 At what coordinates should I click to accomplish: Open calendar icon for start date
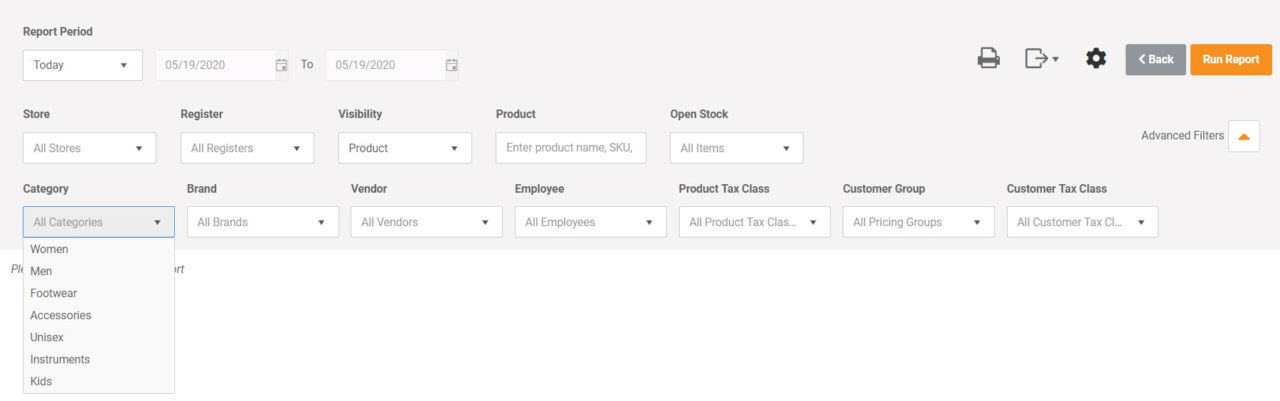pyautogui.click(x=281, y=65)
